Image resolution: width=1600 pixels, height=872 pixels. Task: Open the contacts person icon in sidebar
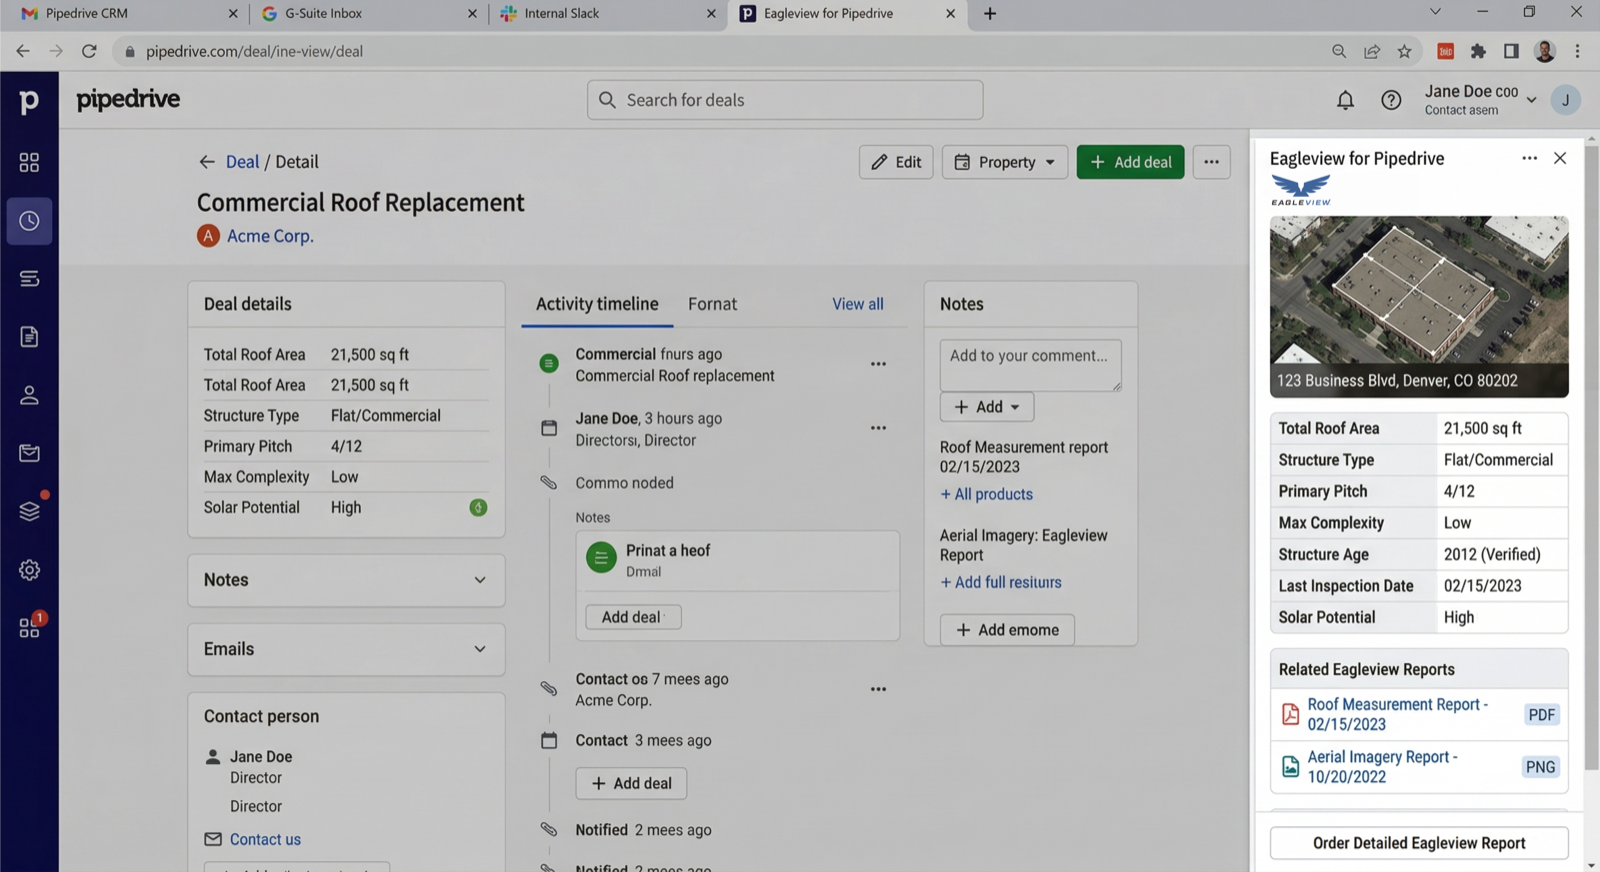29,395
